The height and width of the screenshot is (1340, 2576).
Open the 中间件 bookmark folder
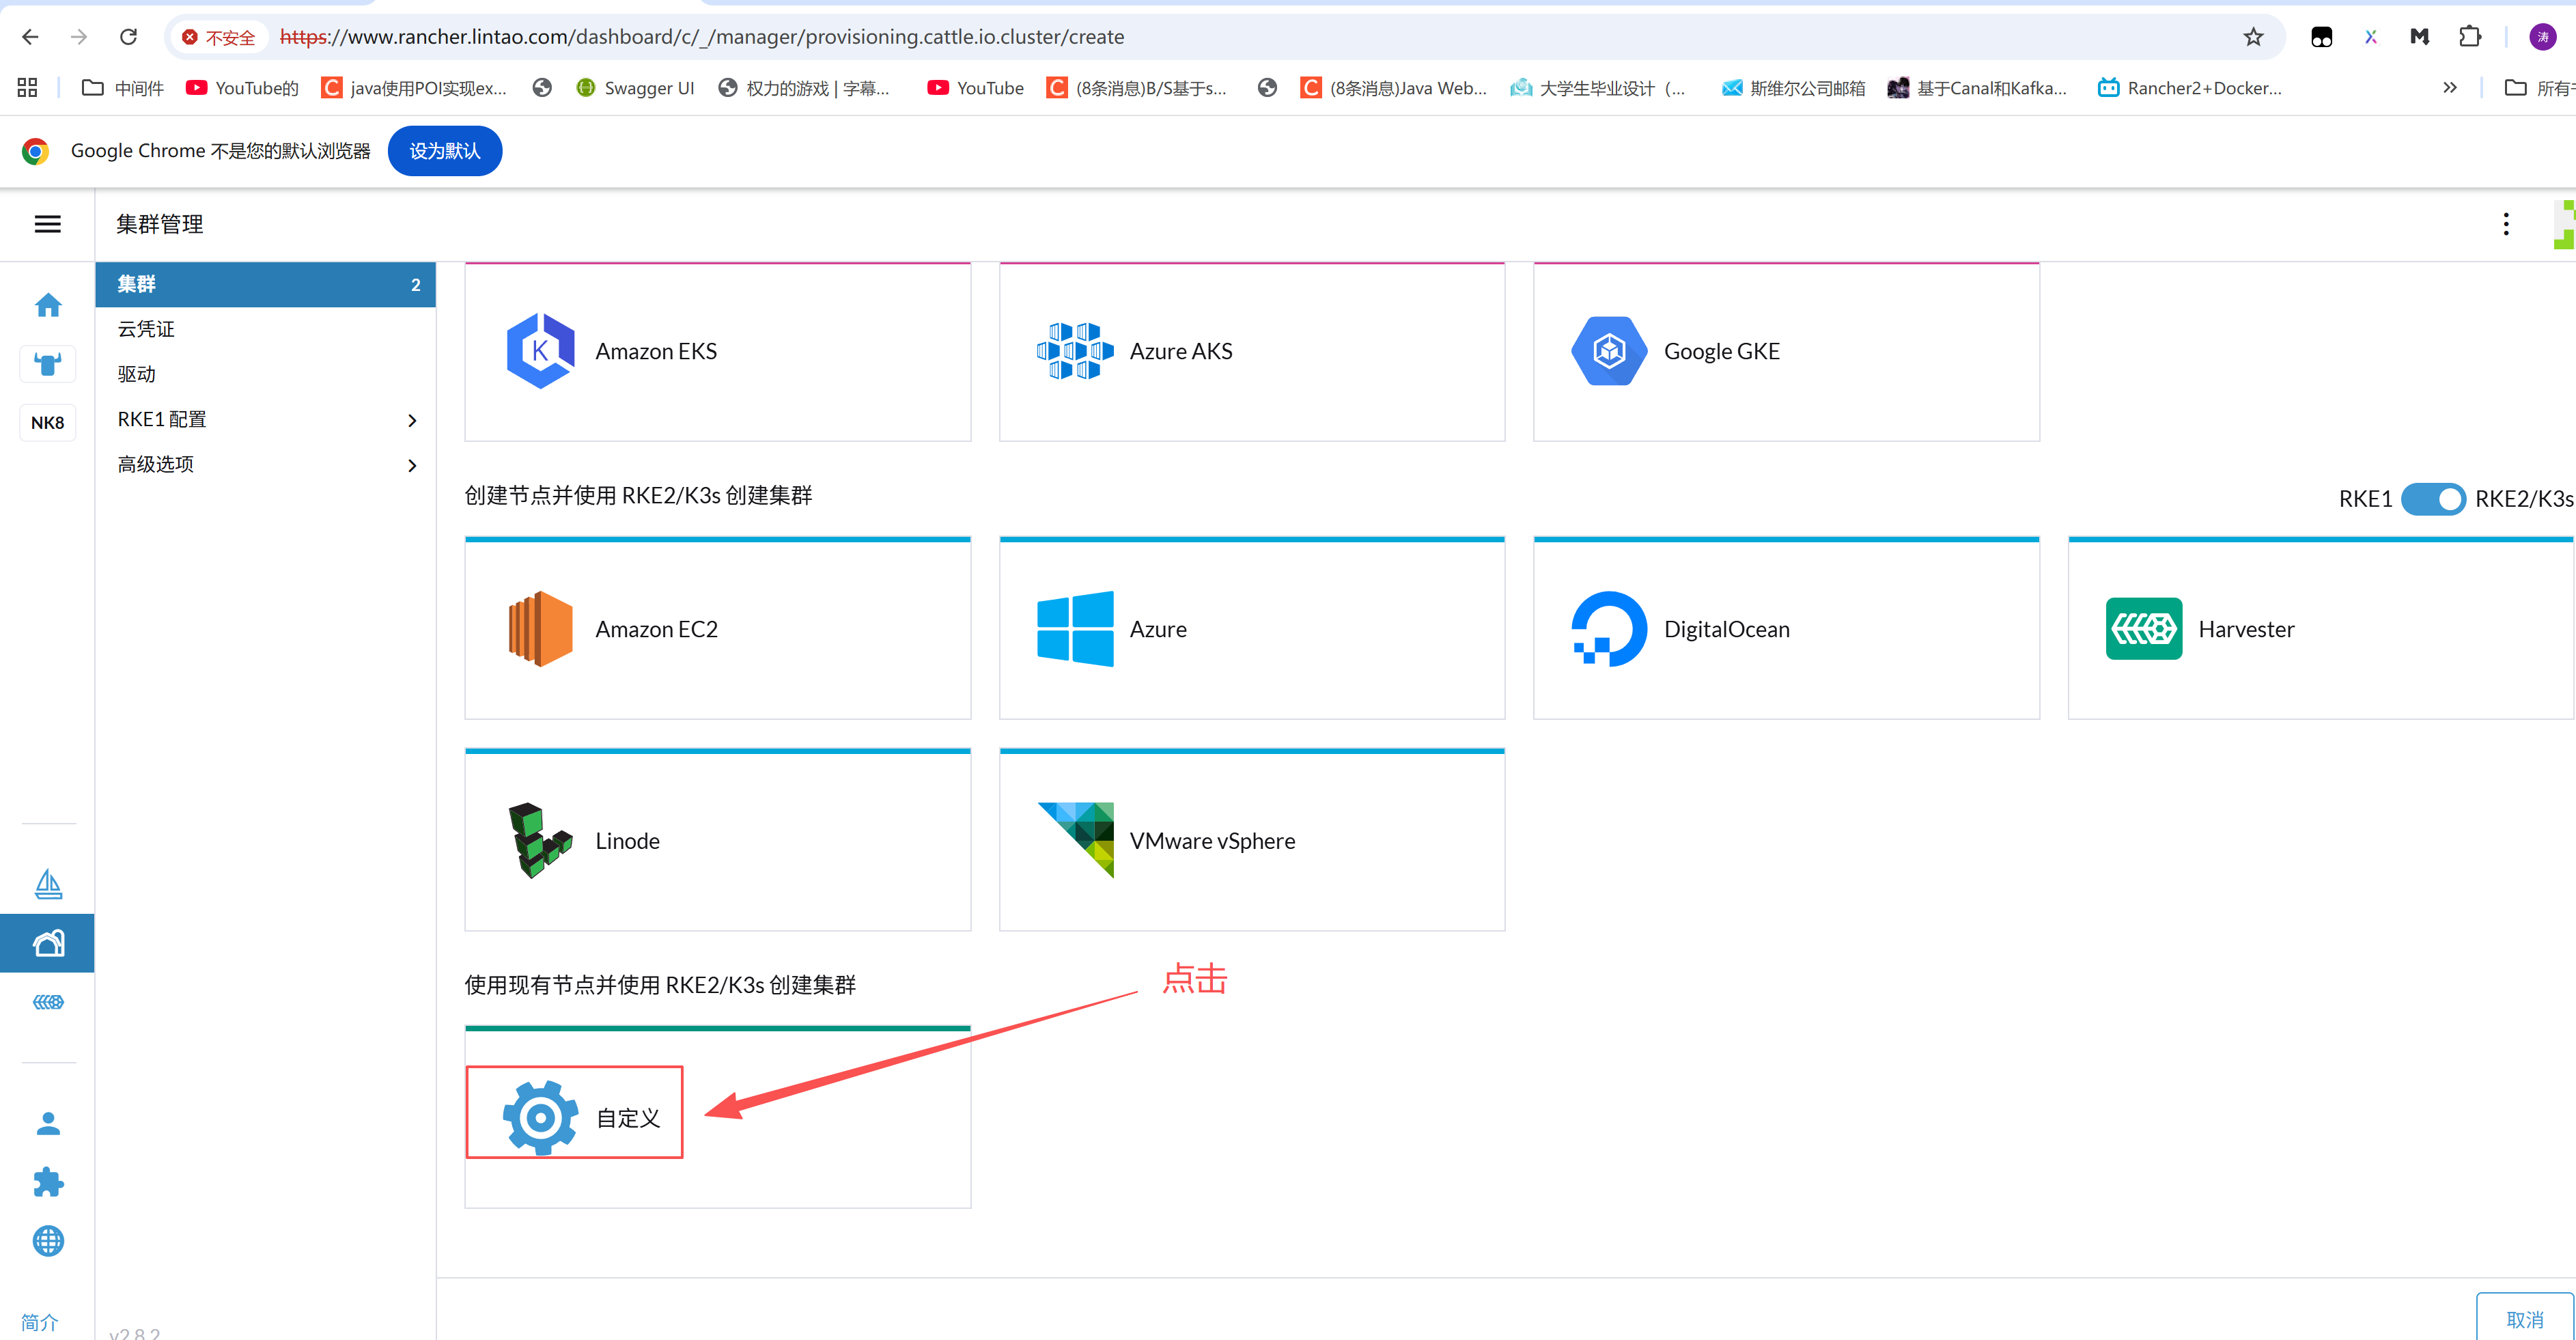(122, 88)
